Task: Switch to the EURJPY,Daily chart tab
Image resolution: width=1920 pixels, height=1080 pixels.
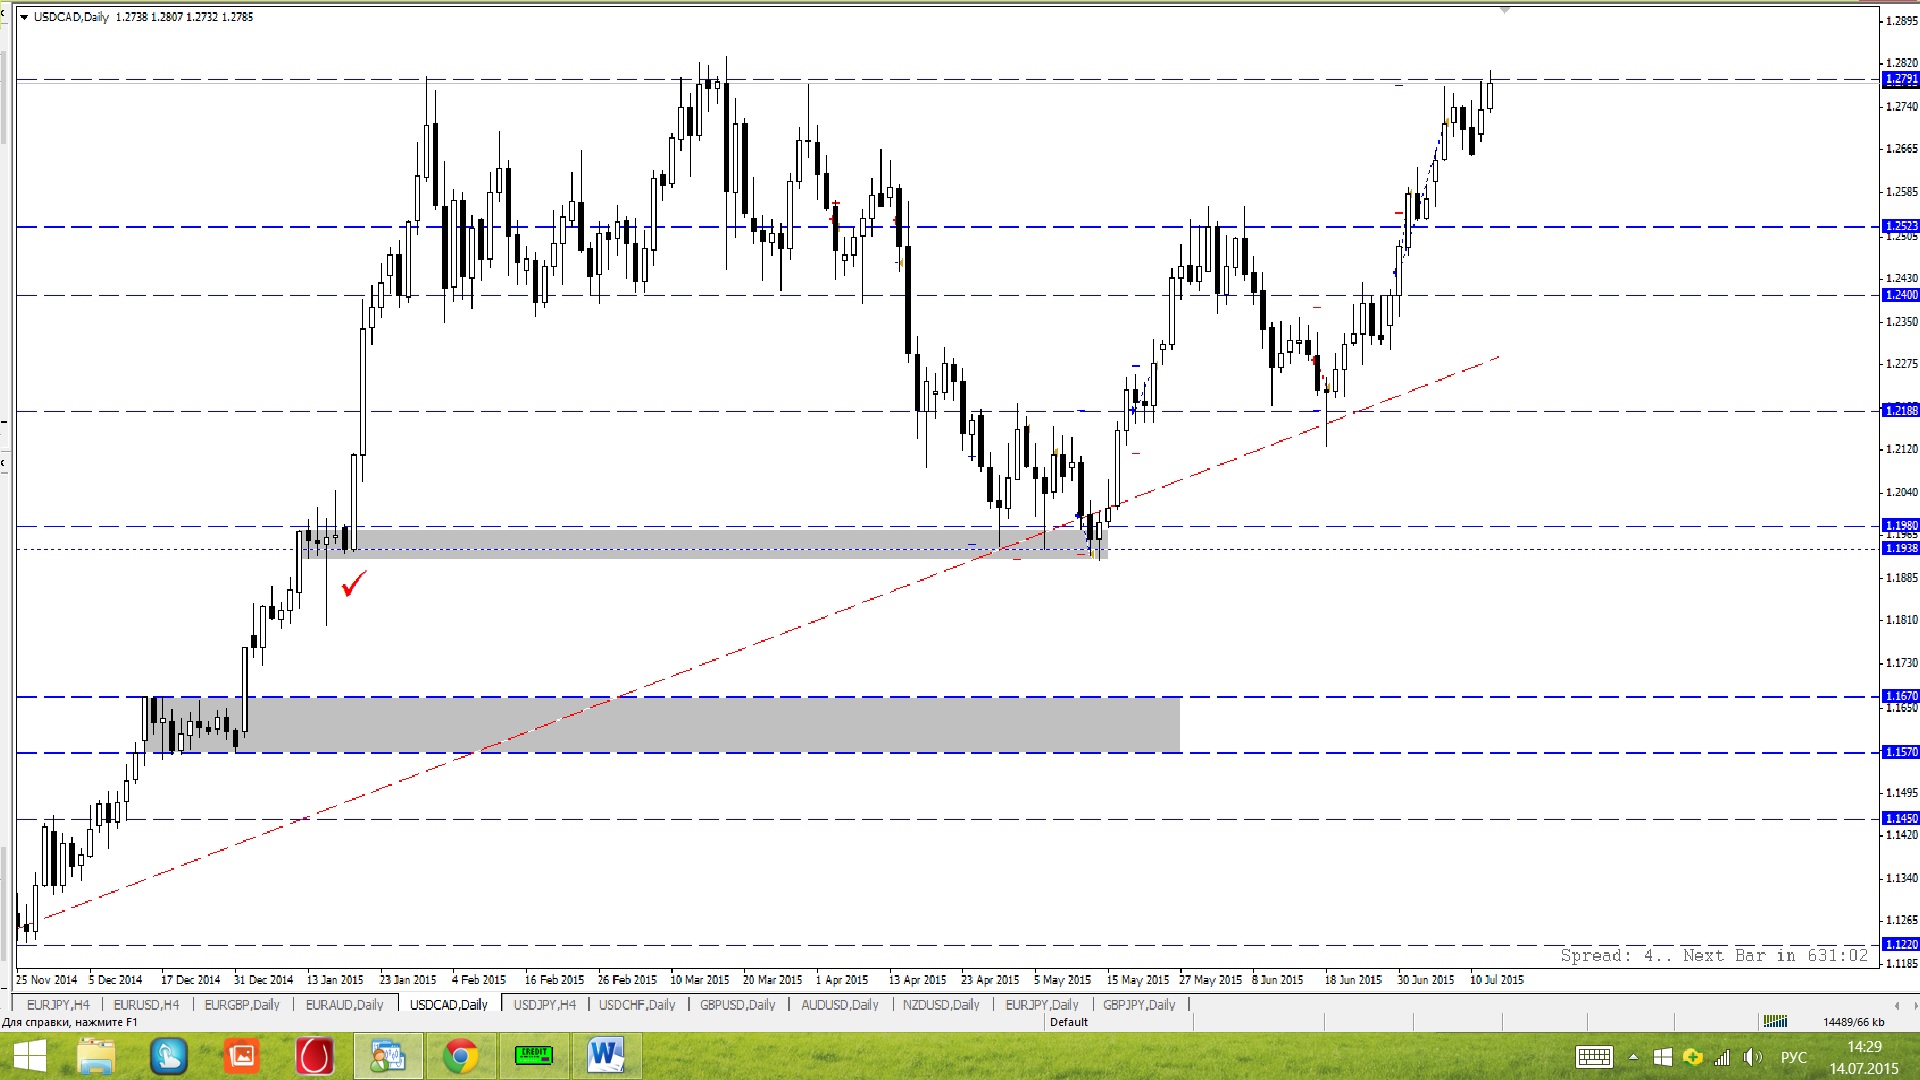Action: click(1042, 1005)
